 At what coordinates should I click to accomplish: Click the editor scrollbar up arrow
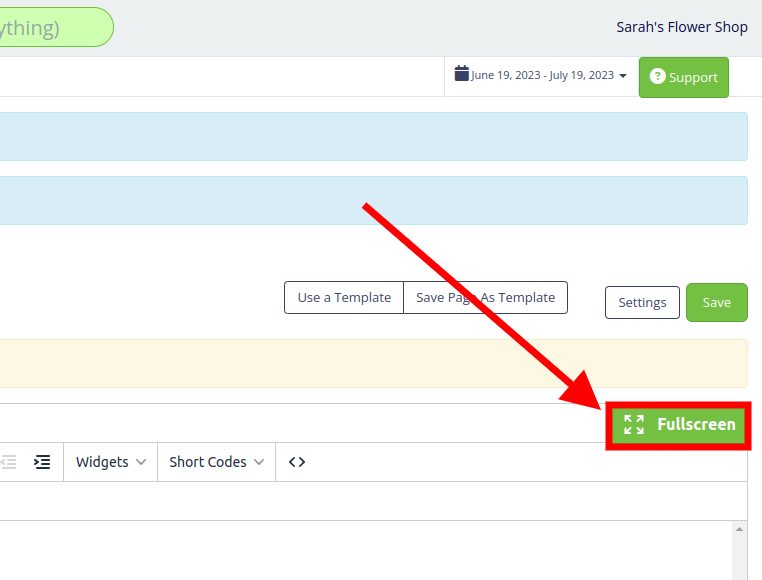739,529
